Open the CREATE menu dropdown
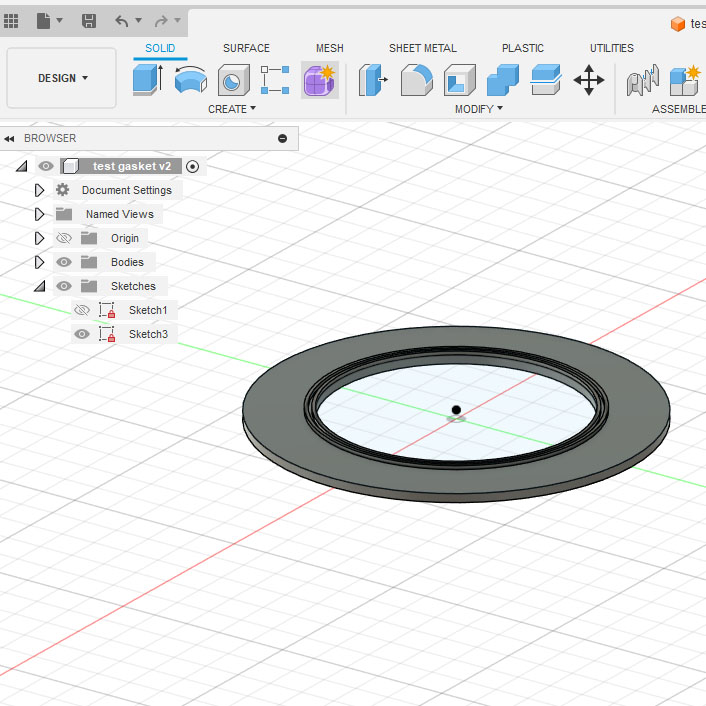This screenshot has width=706, height=706. click(x=232, y=109)
